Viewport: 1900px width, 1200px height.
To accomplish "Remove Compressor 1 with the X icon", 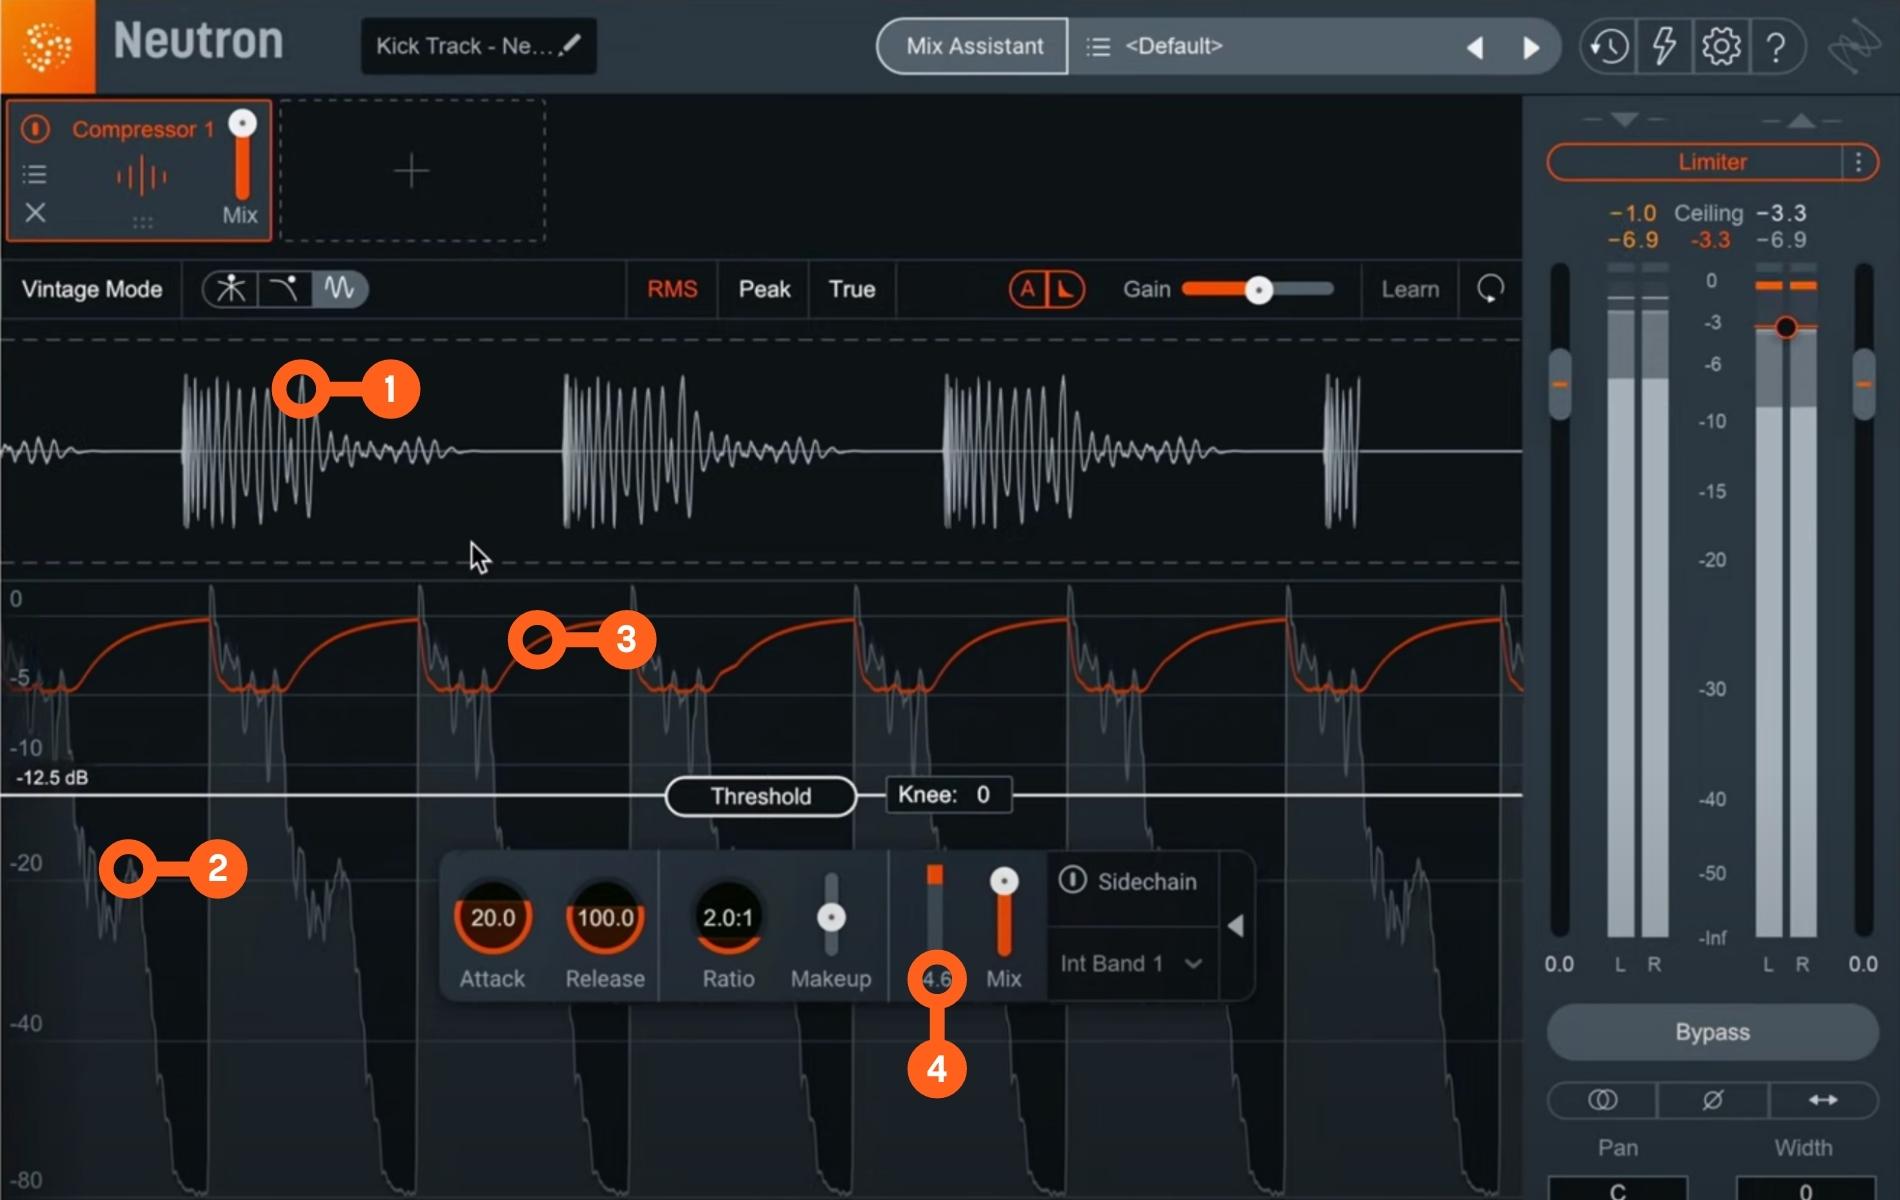I will (35, 212).
